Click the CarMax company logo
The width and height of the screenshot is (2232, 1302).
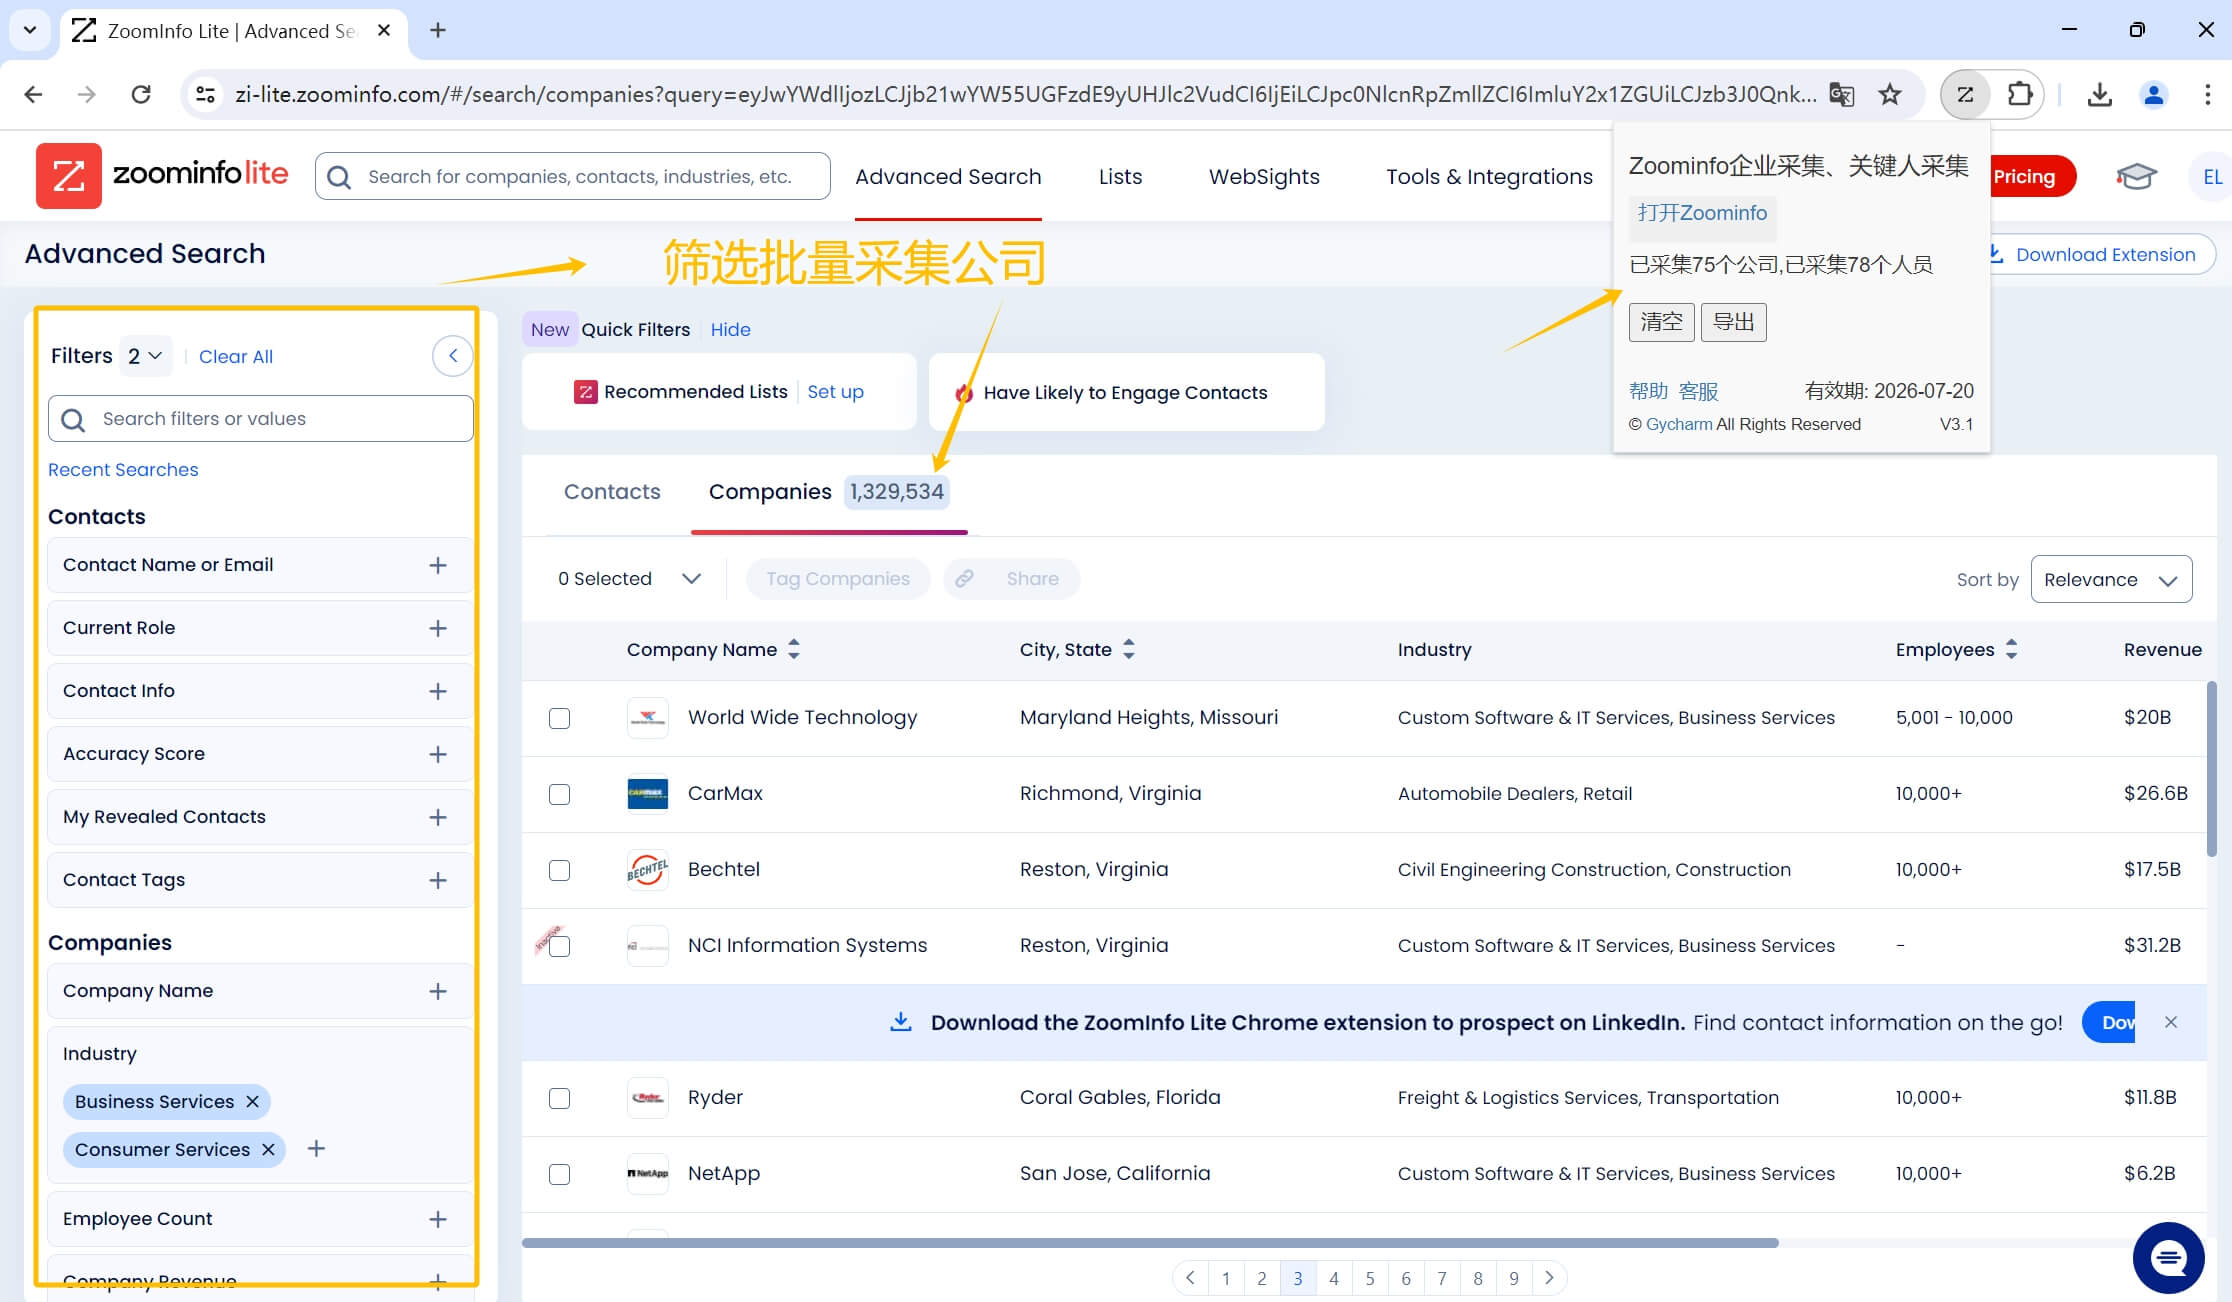coord(647,794)
